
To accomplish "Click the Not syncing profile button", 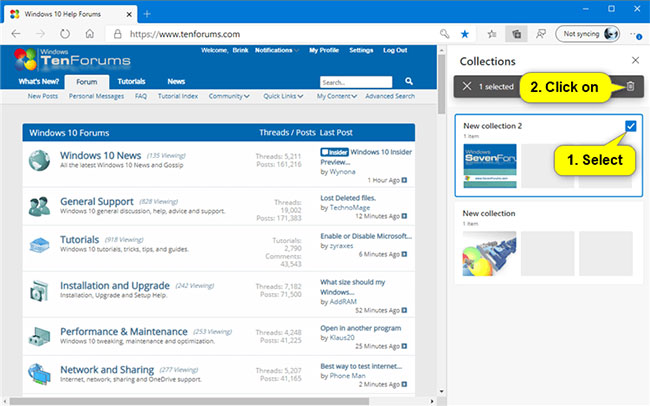I will 588,34.
